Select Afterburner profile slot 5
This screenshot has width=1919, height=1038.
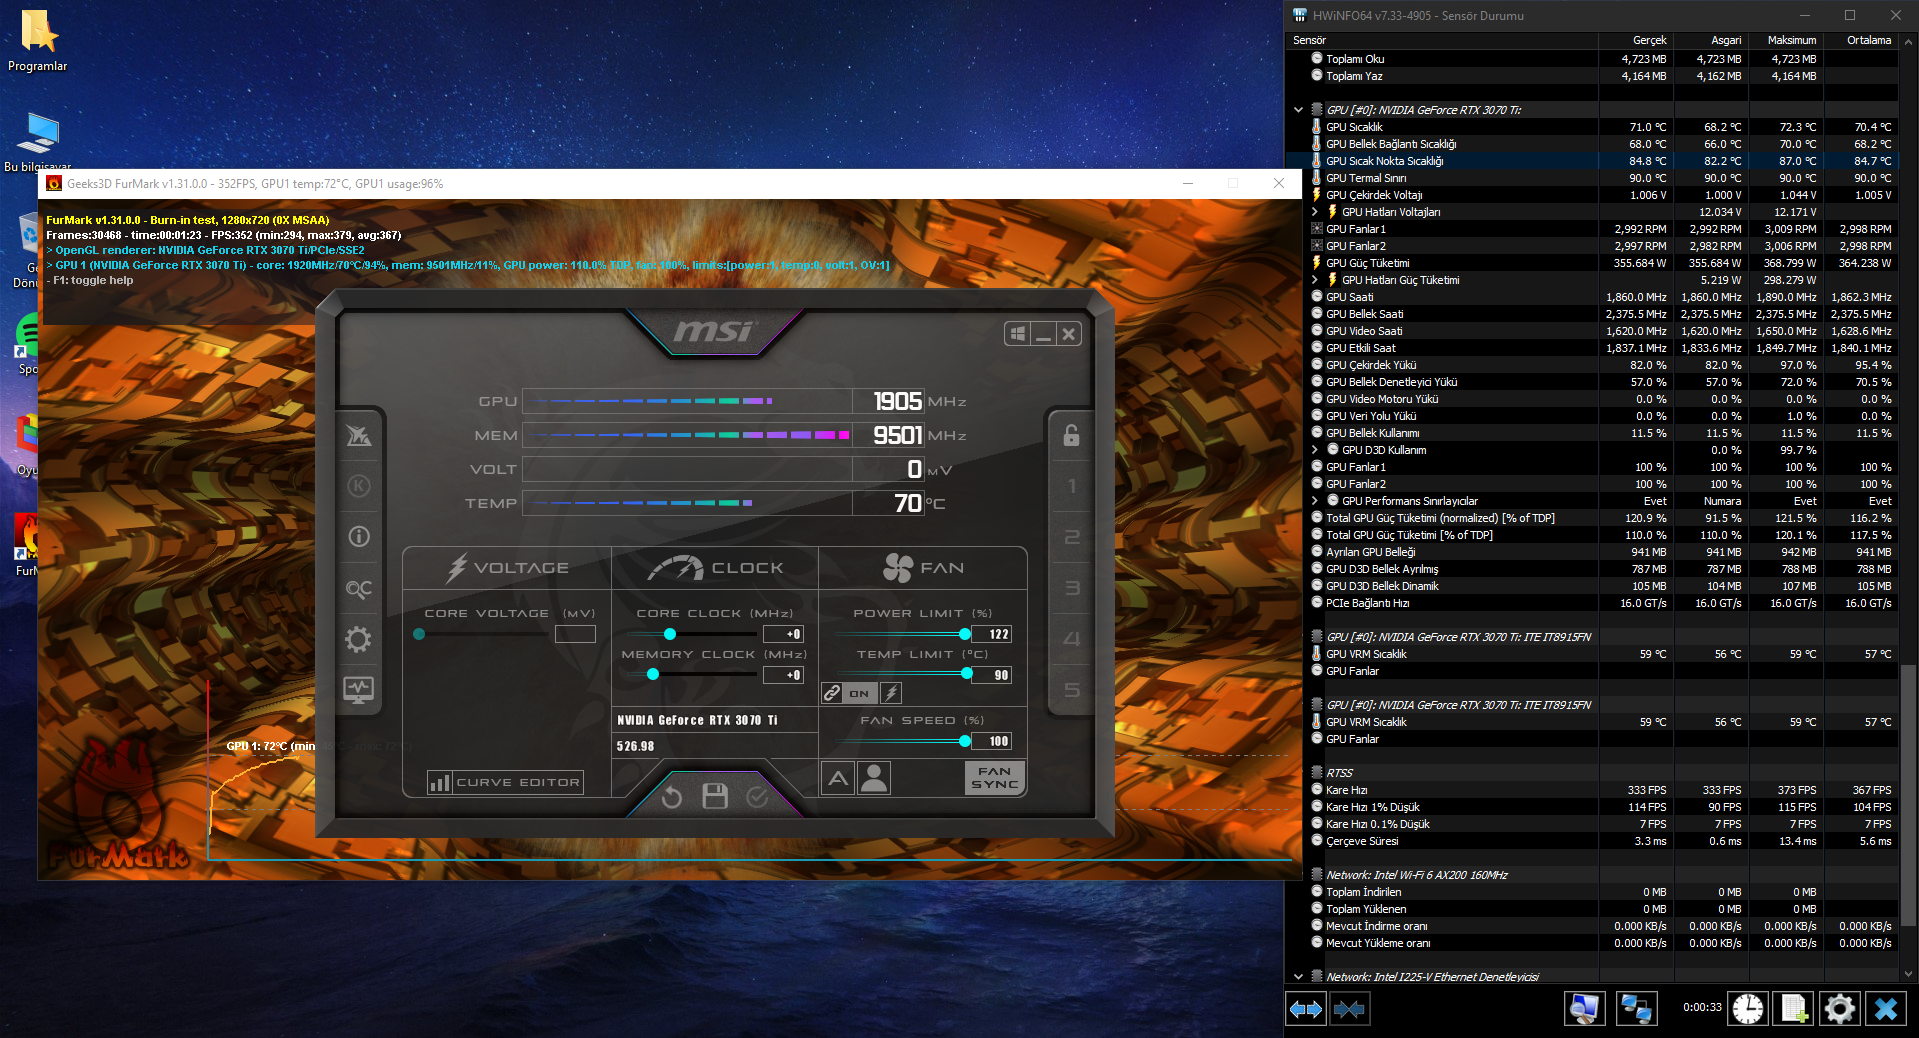[x=1071, y=690]
